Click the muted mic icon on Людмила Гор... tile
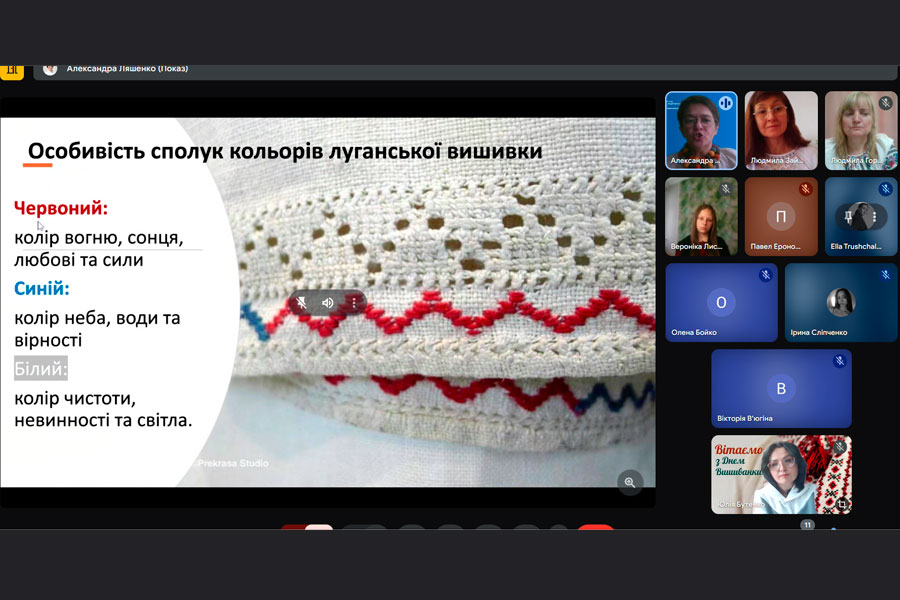 pos(886,103)
